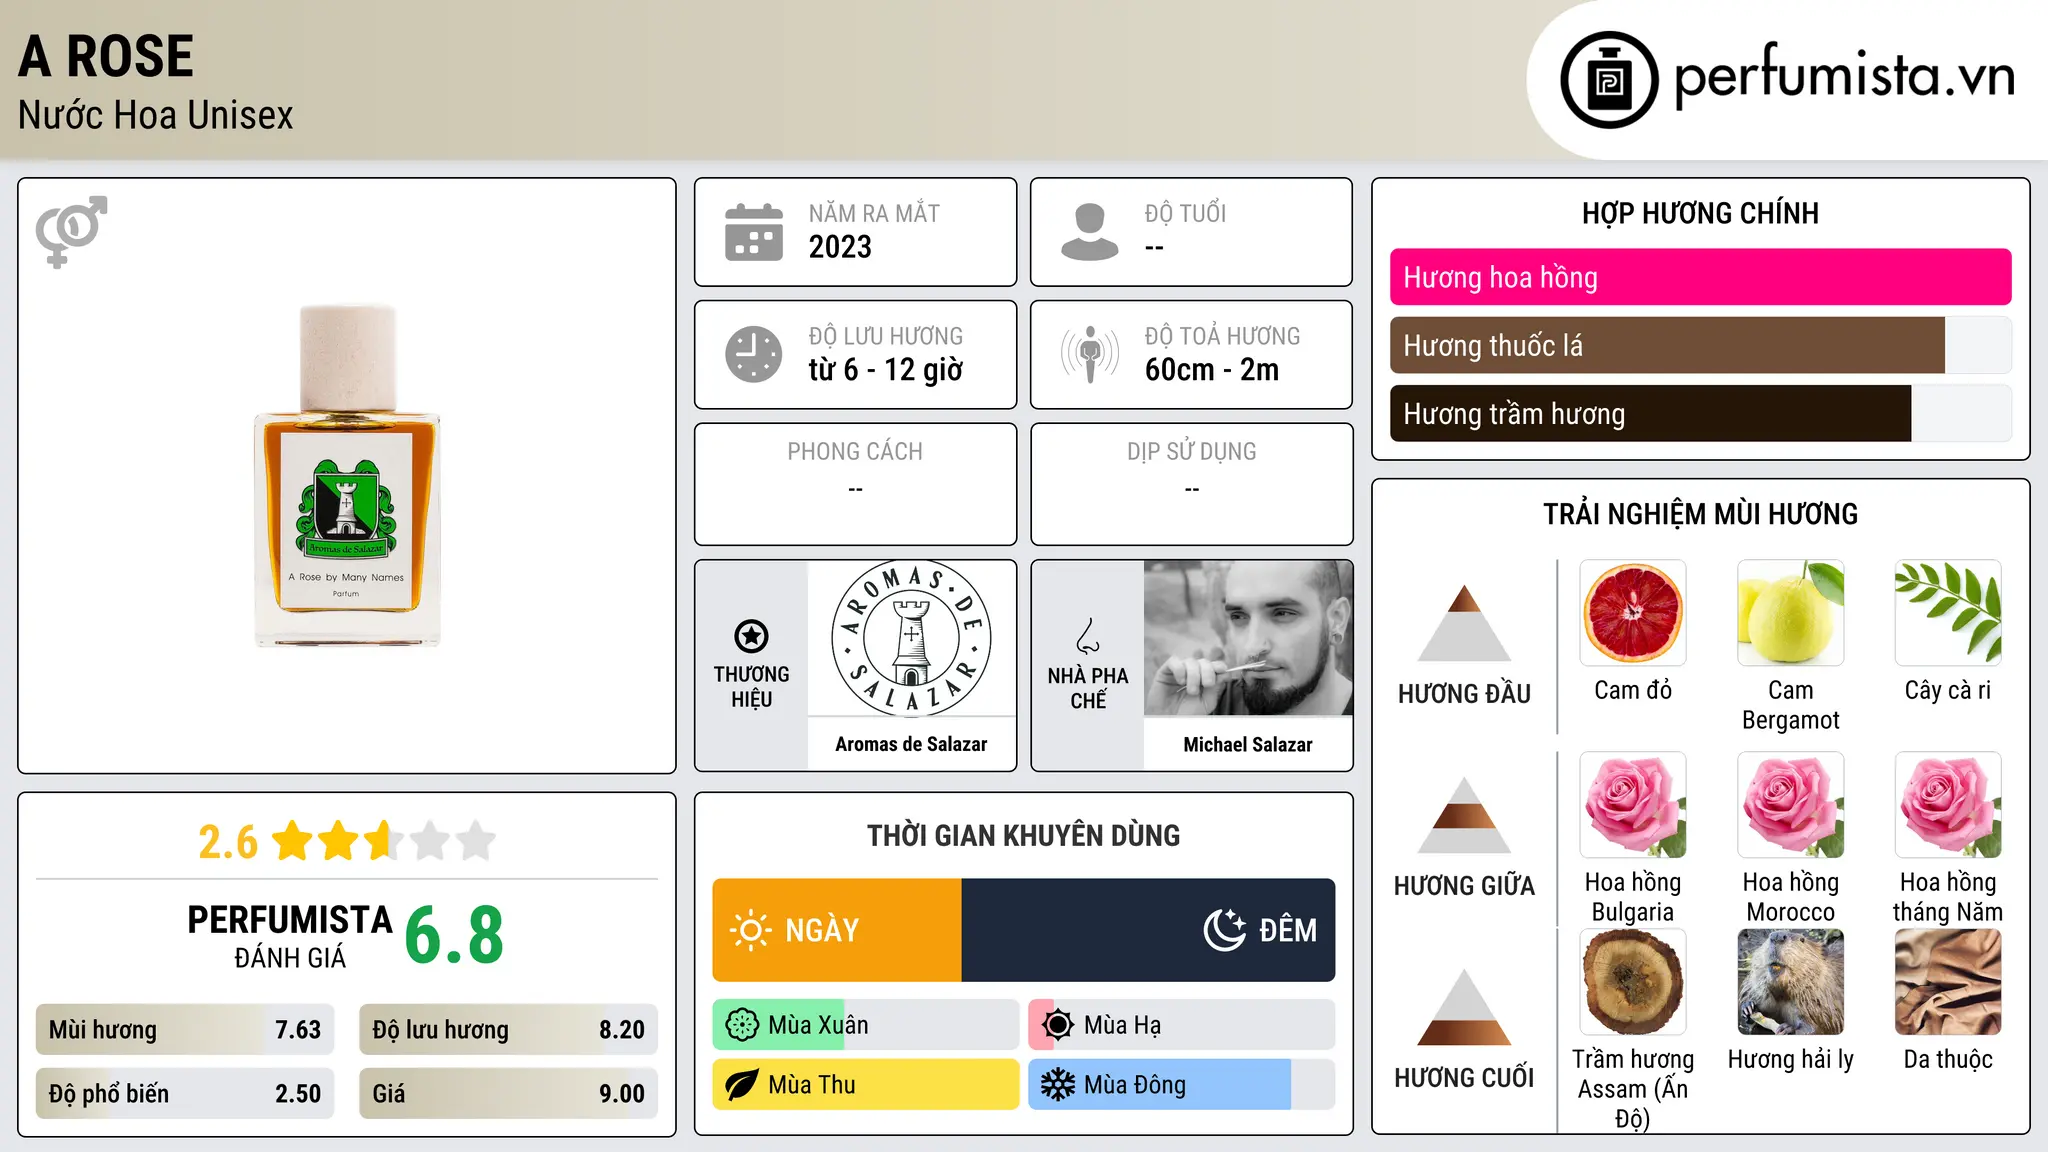This screenshot has width=2048, height=1152.
Task: Open the Michael Salazar perfumer link
Action: tap(1248, 744)
